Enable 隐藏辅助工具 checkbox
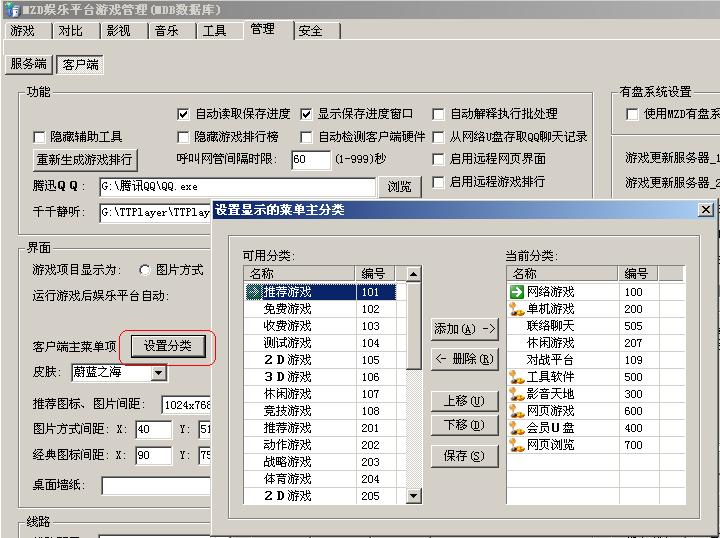 click(40, 137)
